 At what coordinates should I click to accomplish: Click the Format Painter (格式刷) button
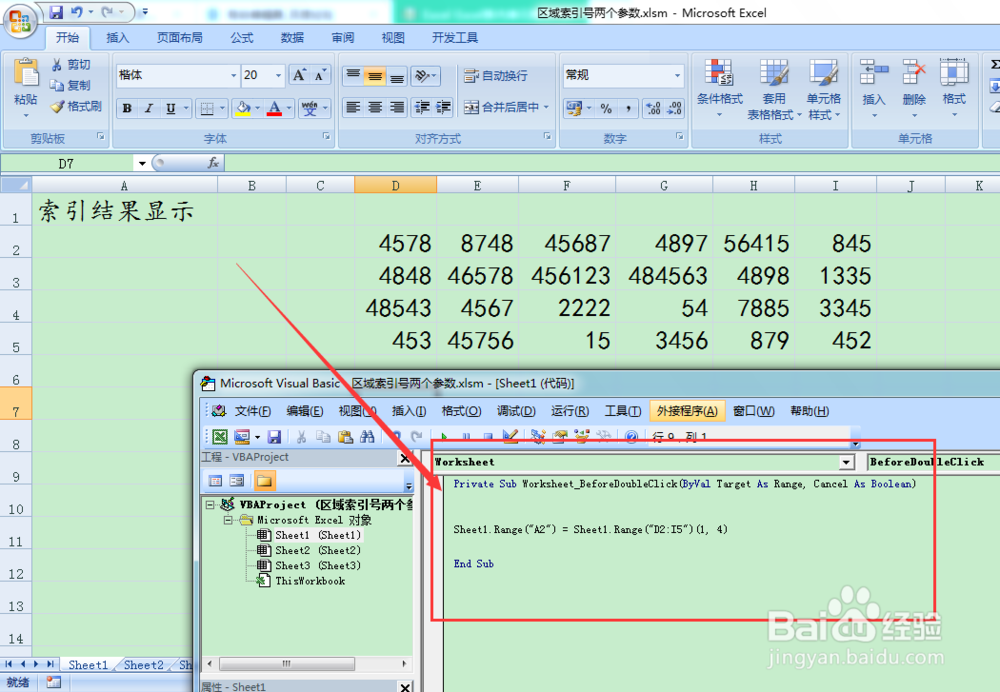[x=77, y=106]
